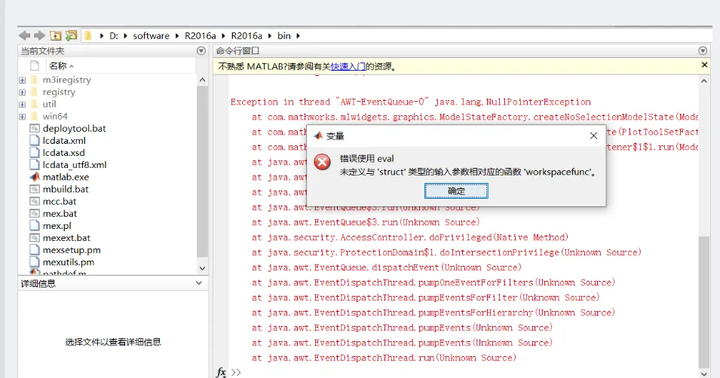Image resolution: width=720 pixels, height=378 pixels.
Task: Go up one folder level
Action: click(x=56, y=35)
